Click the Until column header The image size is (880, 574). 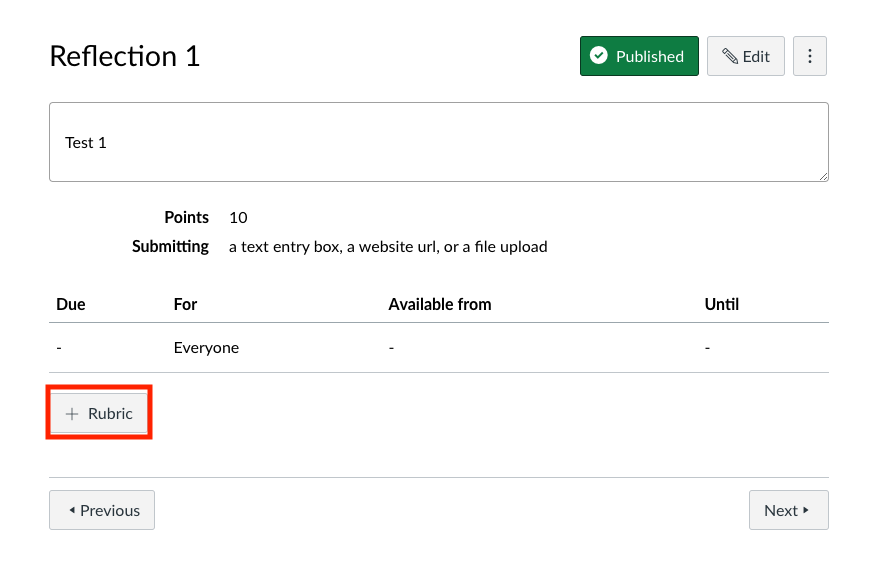722,304
